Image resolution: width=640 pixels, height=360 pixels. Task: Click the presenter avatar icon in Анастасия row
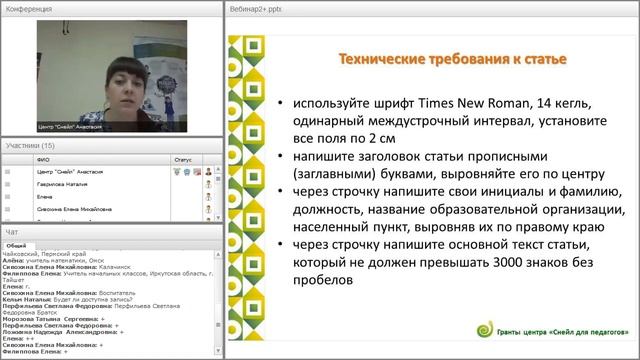pos(209,172)
